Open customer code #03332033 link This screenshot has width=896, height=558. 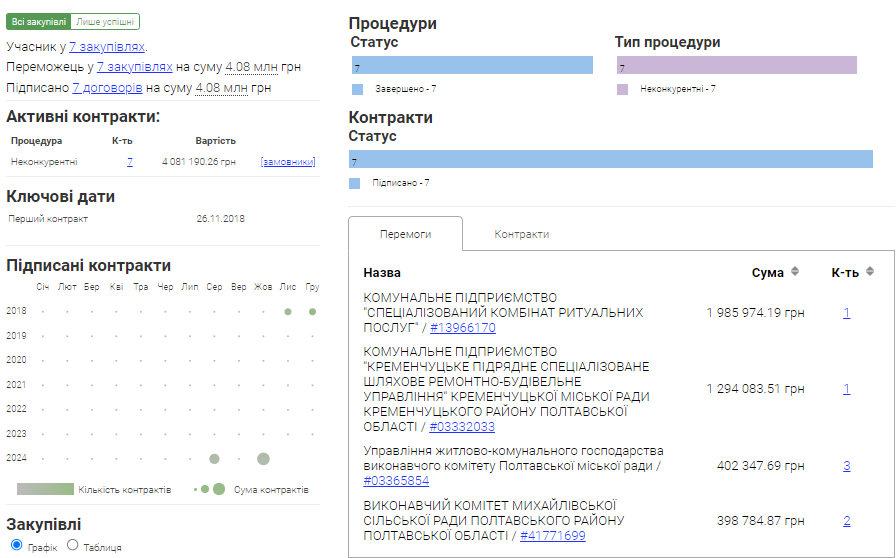click(462, 427)
